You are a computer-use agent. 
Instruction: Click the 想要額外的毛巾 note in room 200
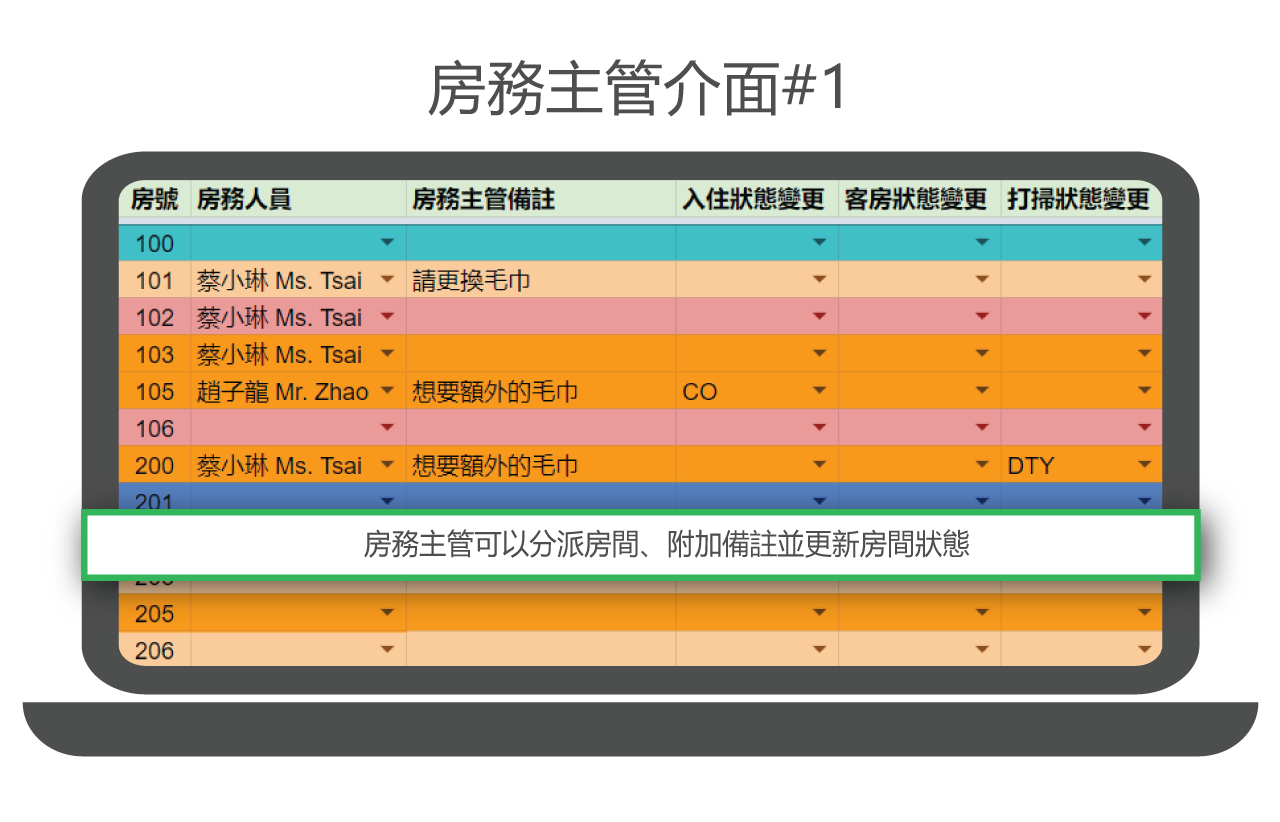pyautogui.click(x=495, y=466)
